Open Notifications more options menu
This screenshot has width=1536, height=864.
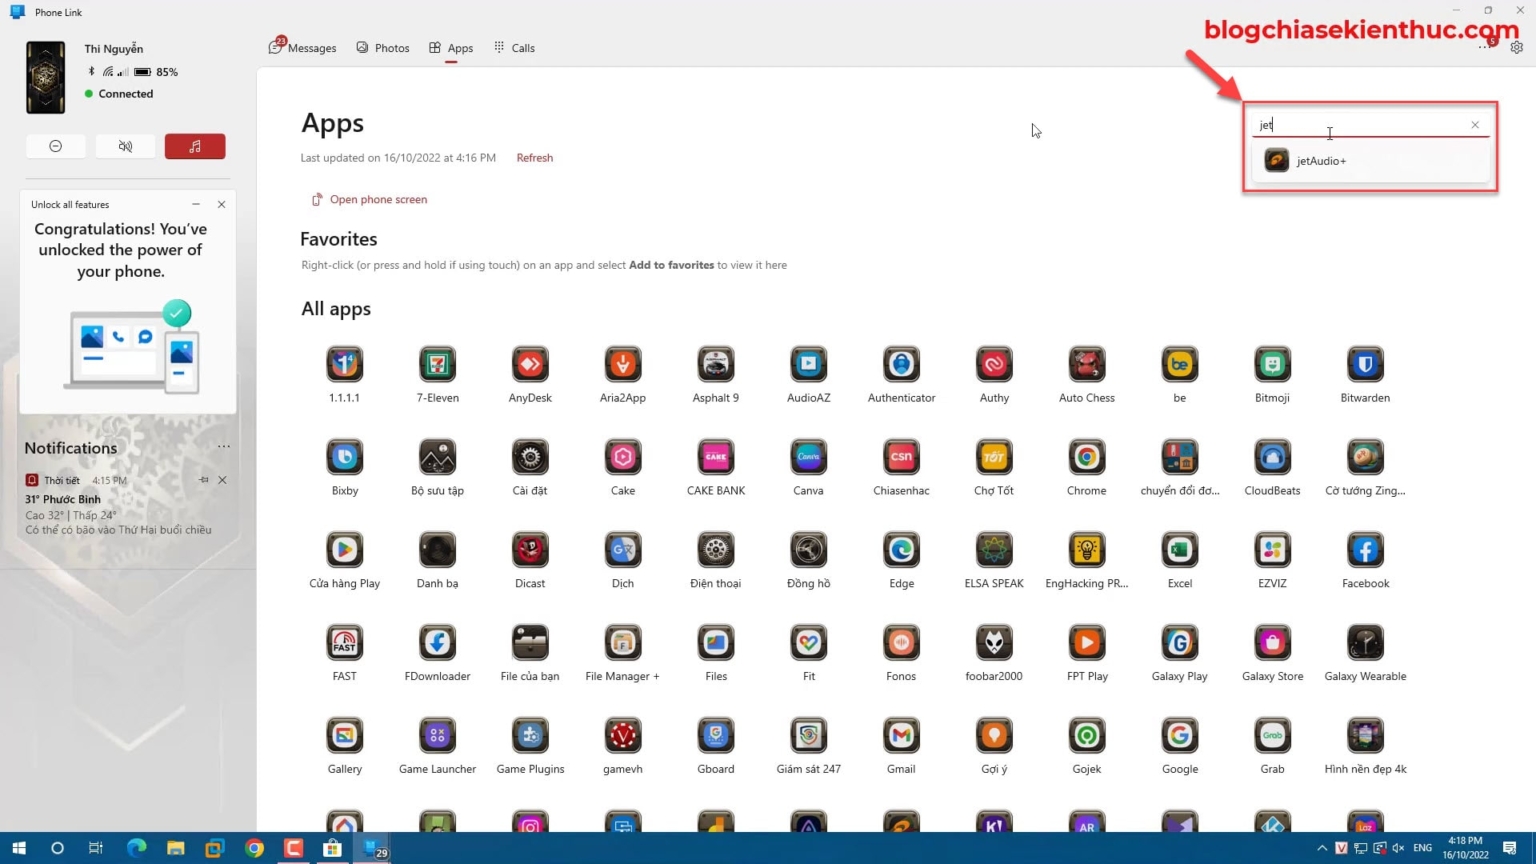point(223,447)
